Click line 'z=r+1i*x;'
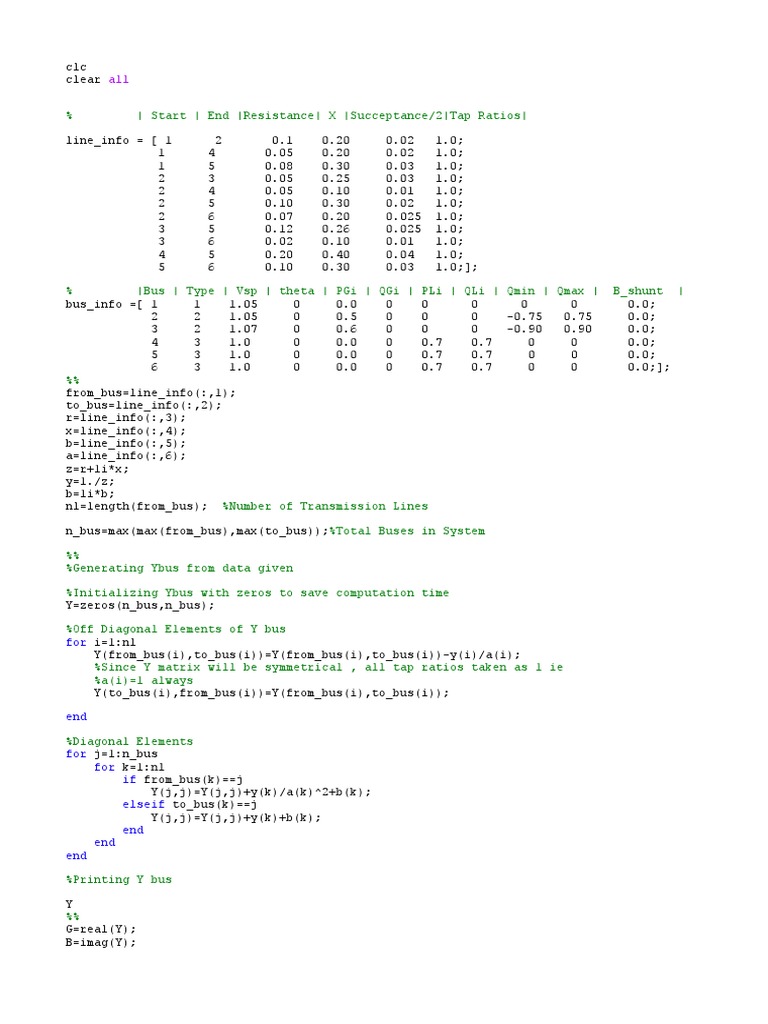 [x=97, y=469]
